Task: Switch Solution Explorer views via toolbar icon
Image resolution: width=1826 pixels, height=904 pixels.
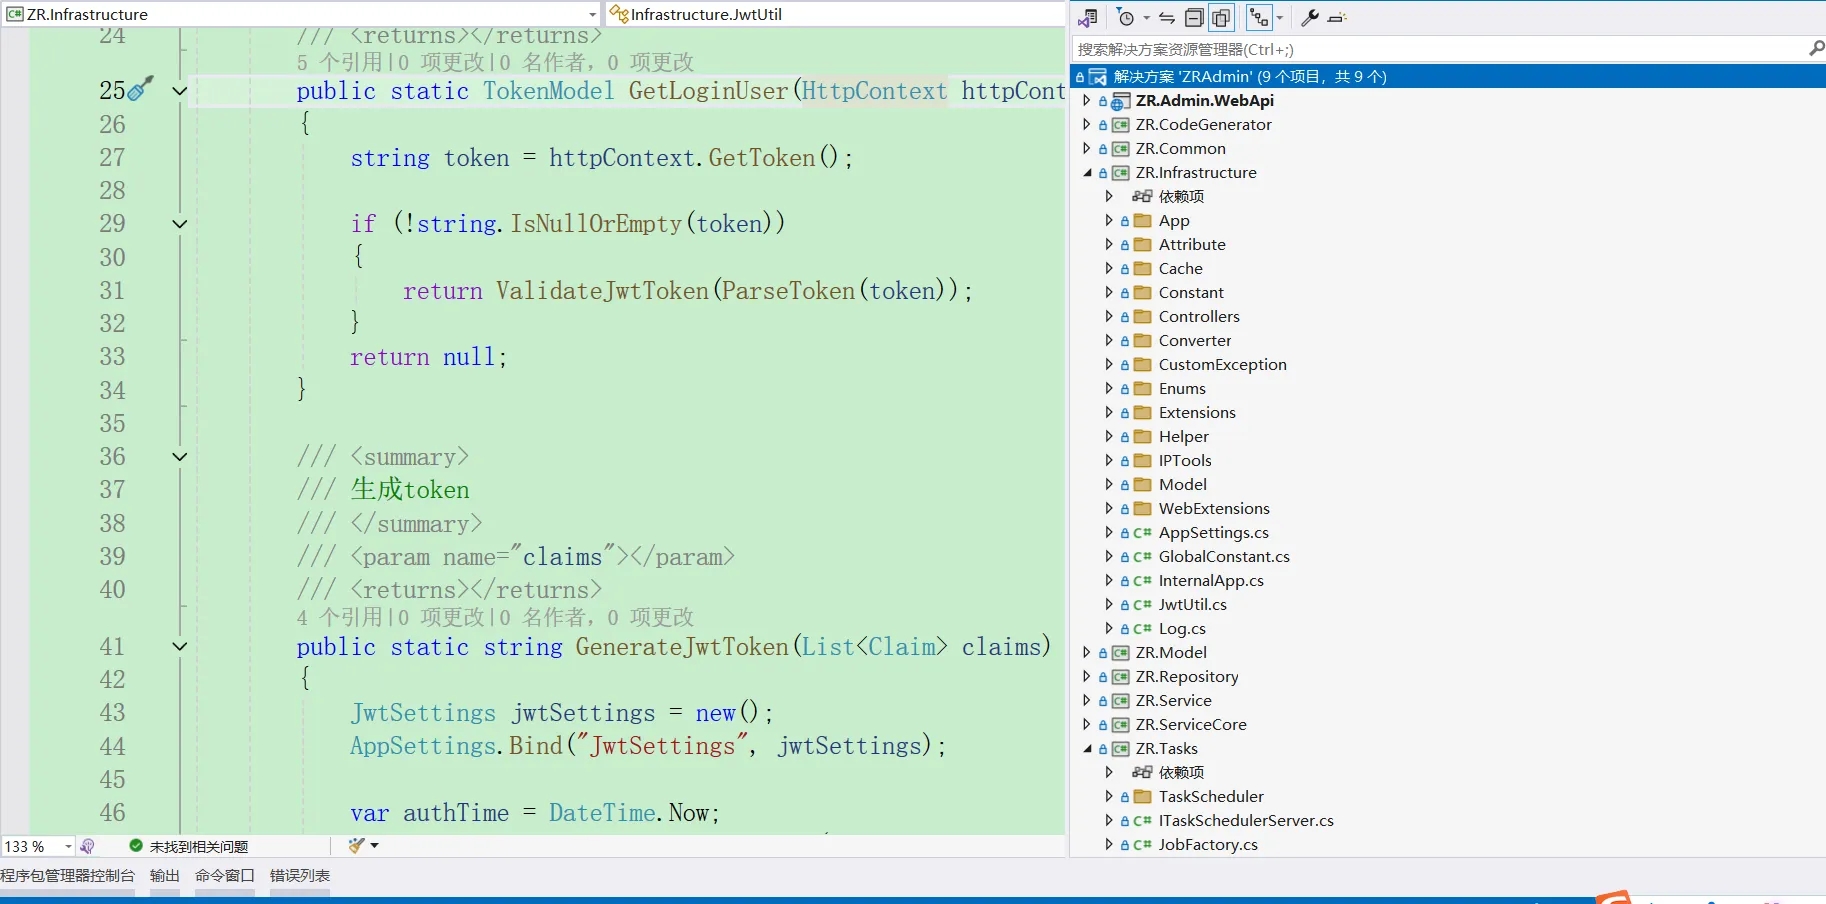Action: pos(1088,17)
